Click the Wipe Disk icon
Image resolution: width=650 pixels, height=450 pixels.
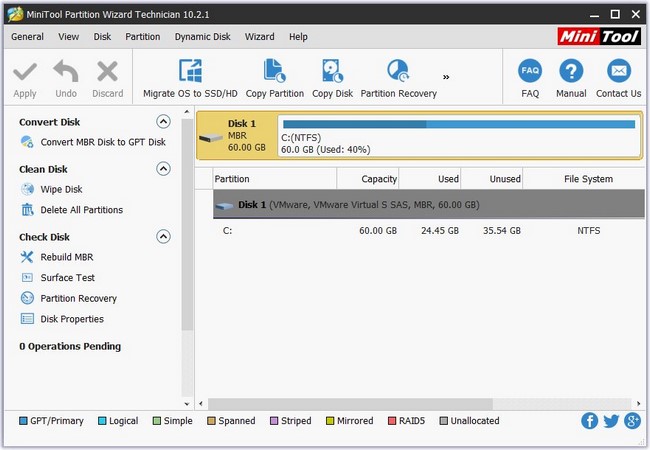[x=27, y=189]
